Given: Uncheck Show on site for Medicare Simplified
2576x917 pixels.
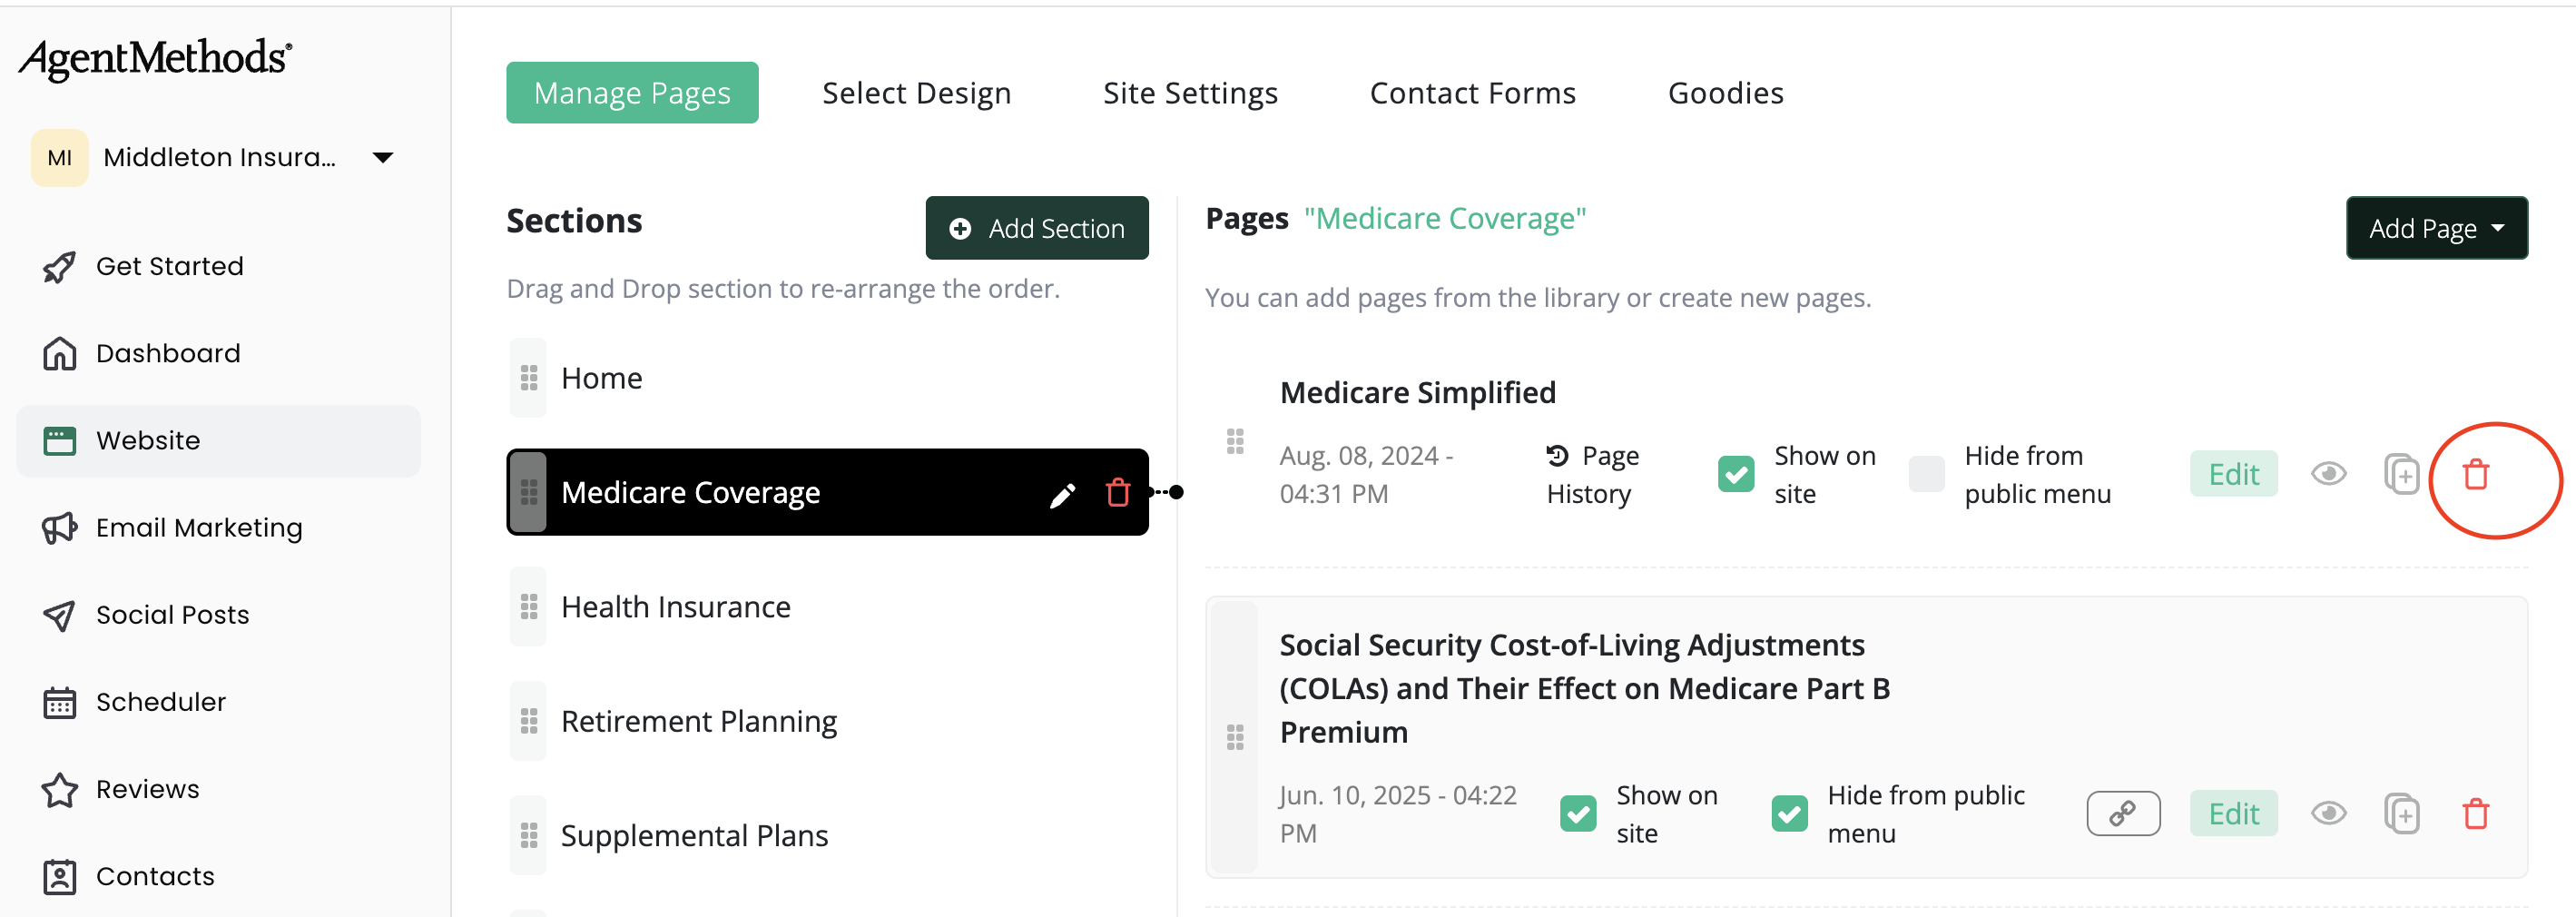Looking at the screenshot, I should coord(1736,474).
